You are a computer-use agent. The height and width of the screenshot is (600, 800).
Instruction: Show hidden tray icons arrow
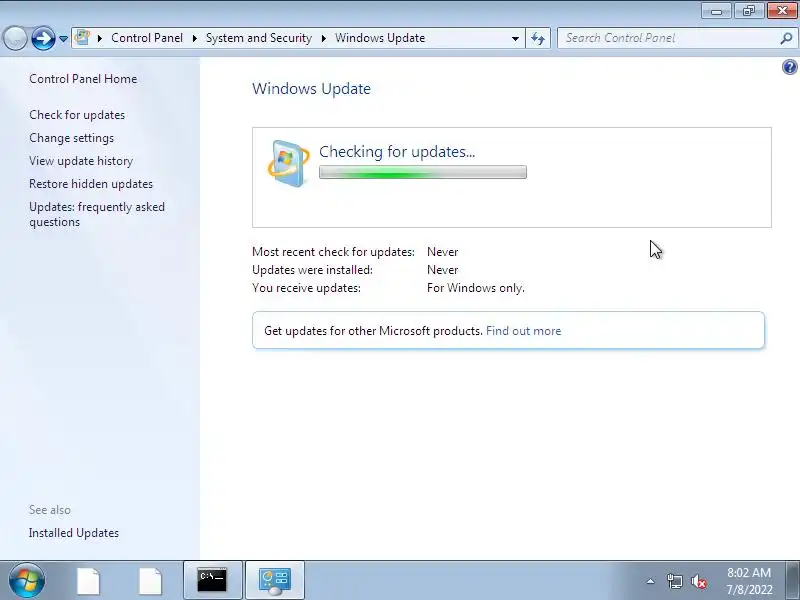point(651,581)
